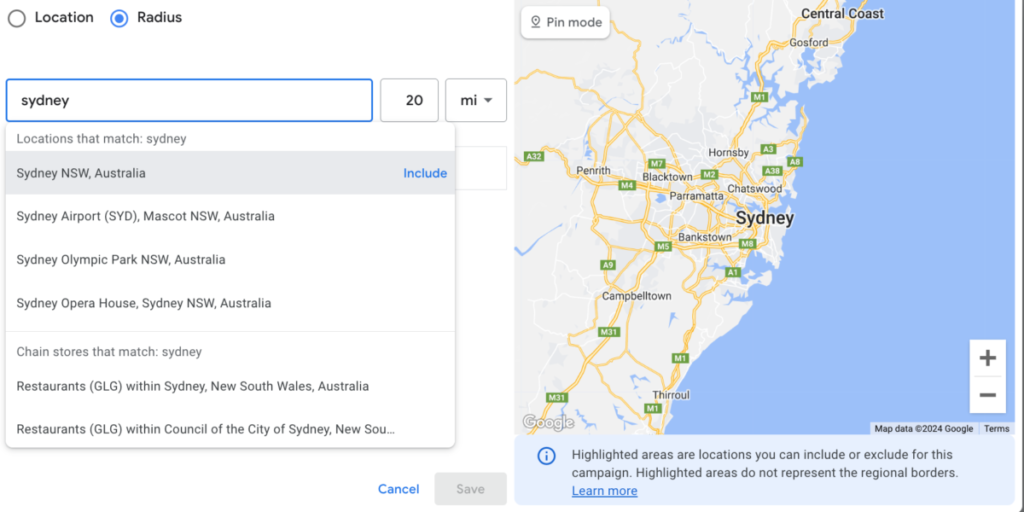Select the Radius radio button
The width and height of the screenshot is (1024, 512).
[x=119, y=18]
